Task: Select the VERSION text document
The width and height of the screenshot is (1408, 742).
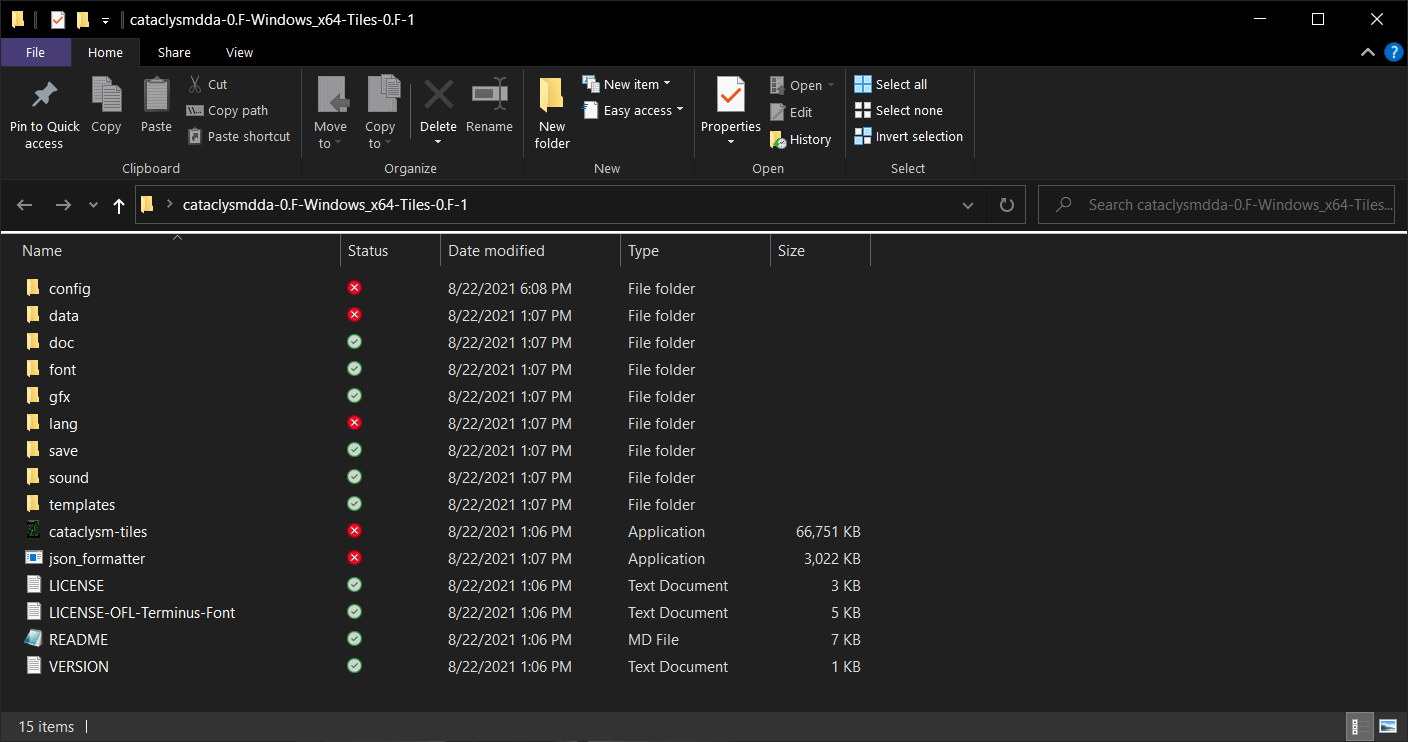Action: point(79,667)
